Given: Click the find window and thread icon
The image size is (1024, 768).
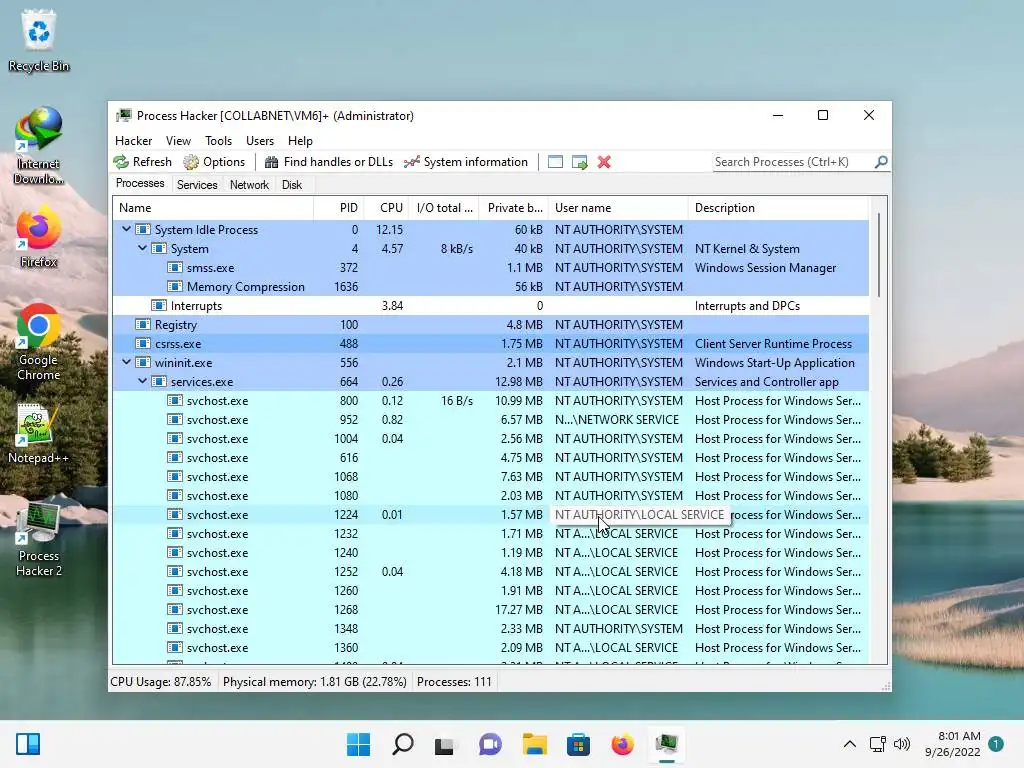Looking at the screenshot, I should 579,162.
